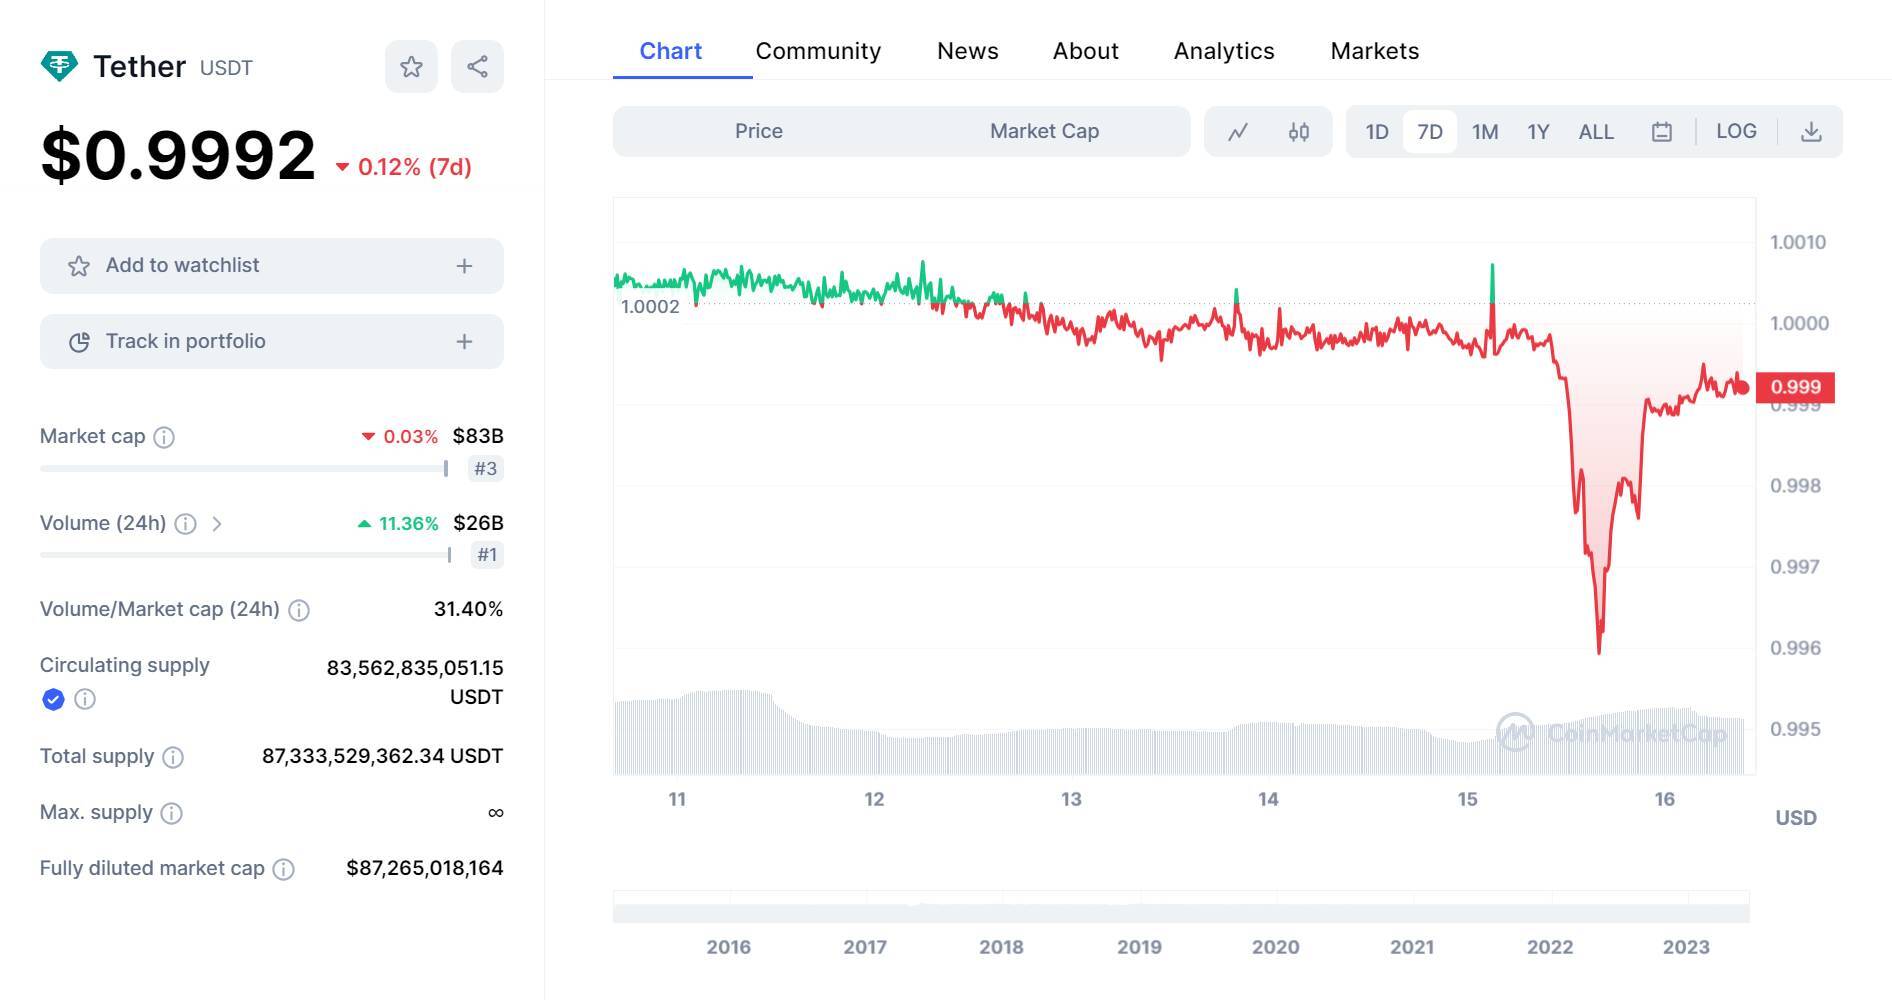Click the star icon in Add to watchlist
The height and width of the screenshot is (1000, 1892).
79,266
